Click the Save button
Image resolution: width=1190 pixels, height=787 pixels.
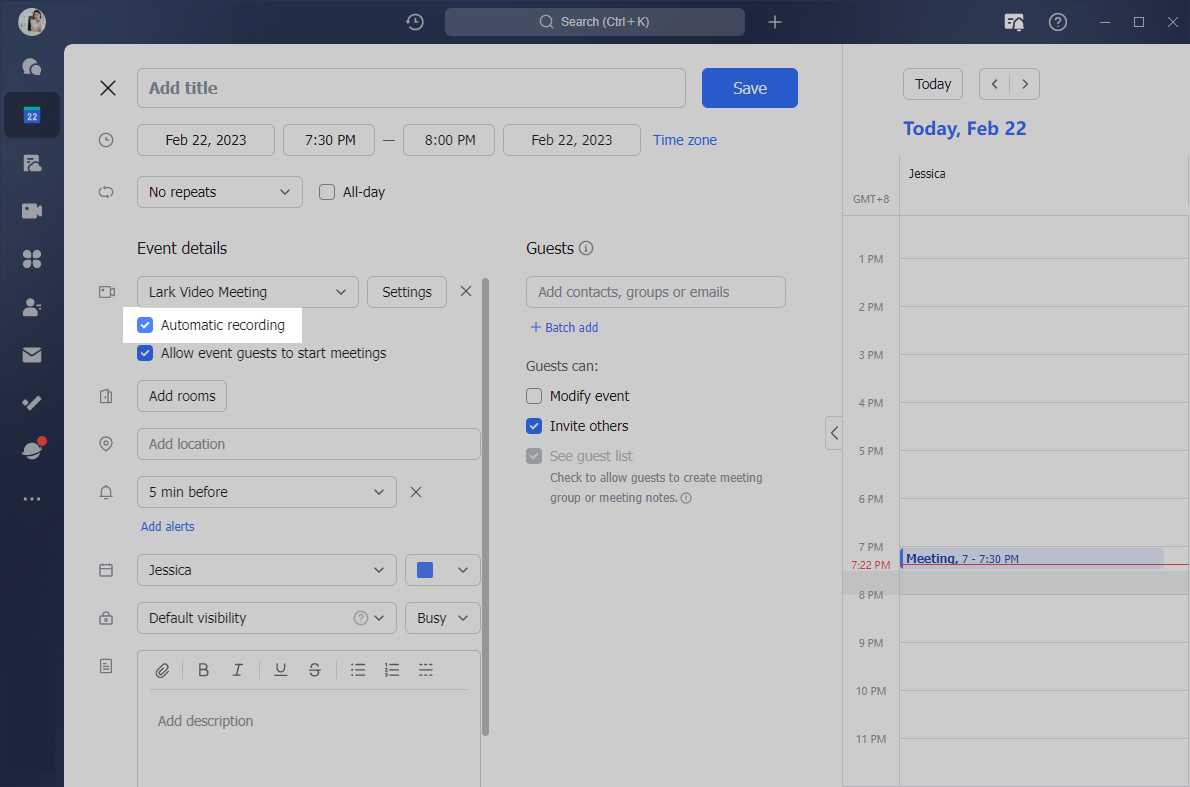tap(749, 88)
